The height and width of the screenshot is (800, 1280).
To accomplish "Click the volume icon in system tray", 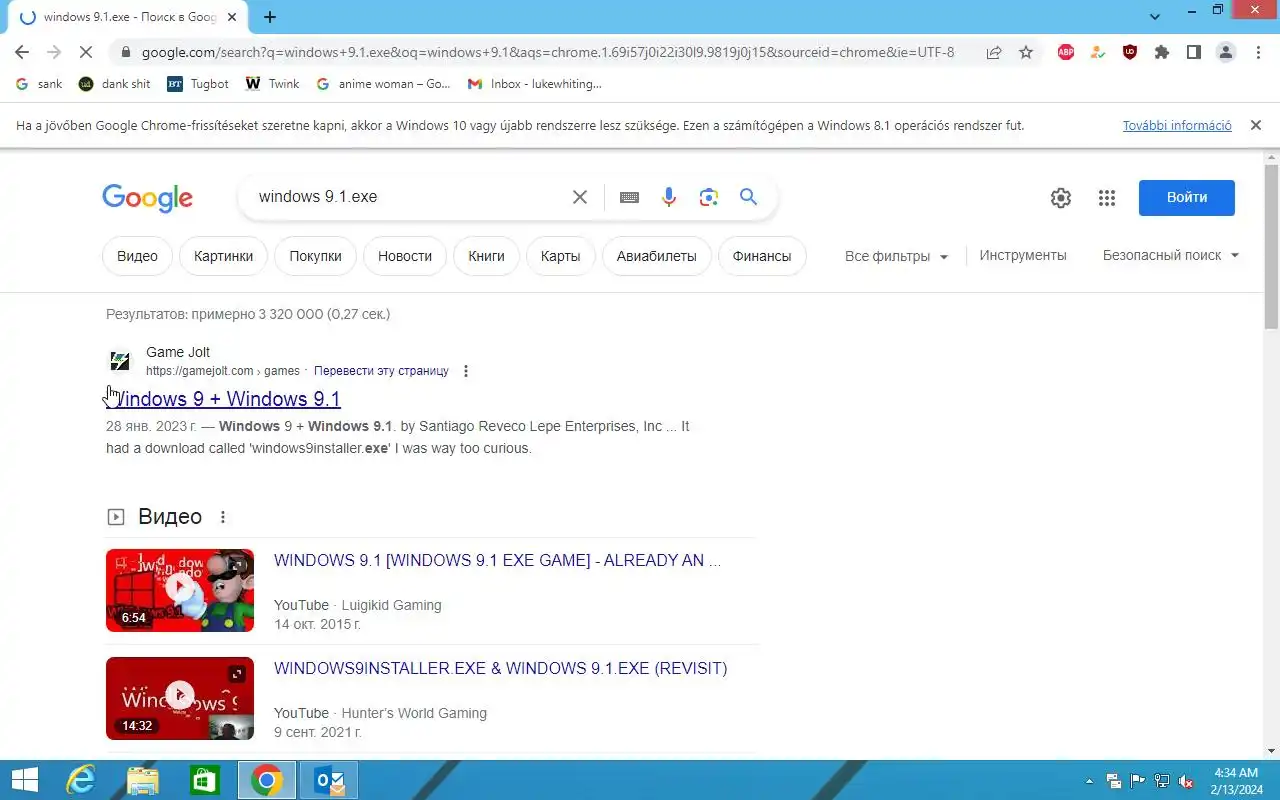I will point(1186,781).
